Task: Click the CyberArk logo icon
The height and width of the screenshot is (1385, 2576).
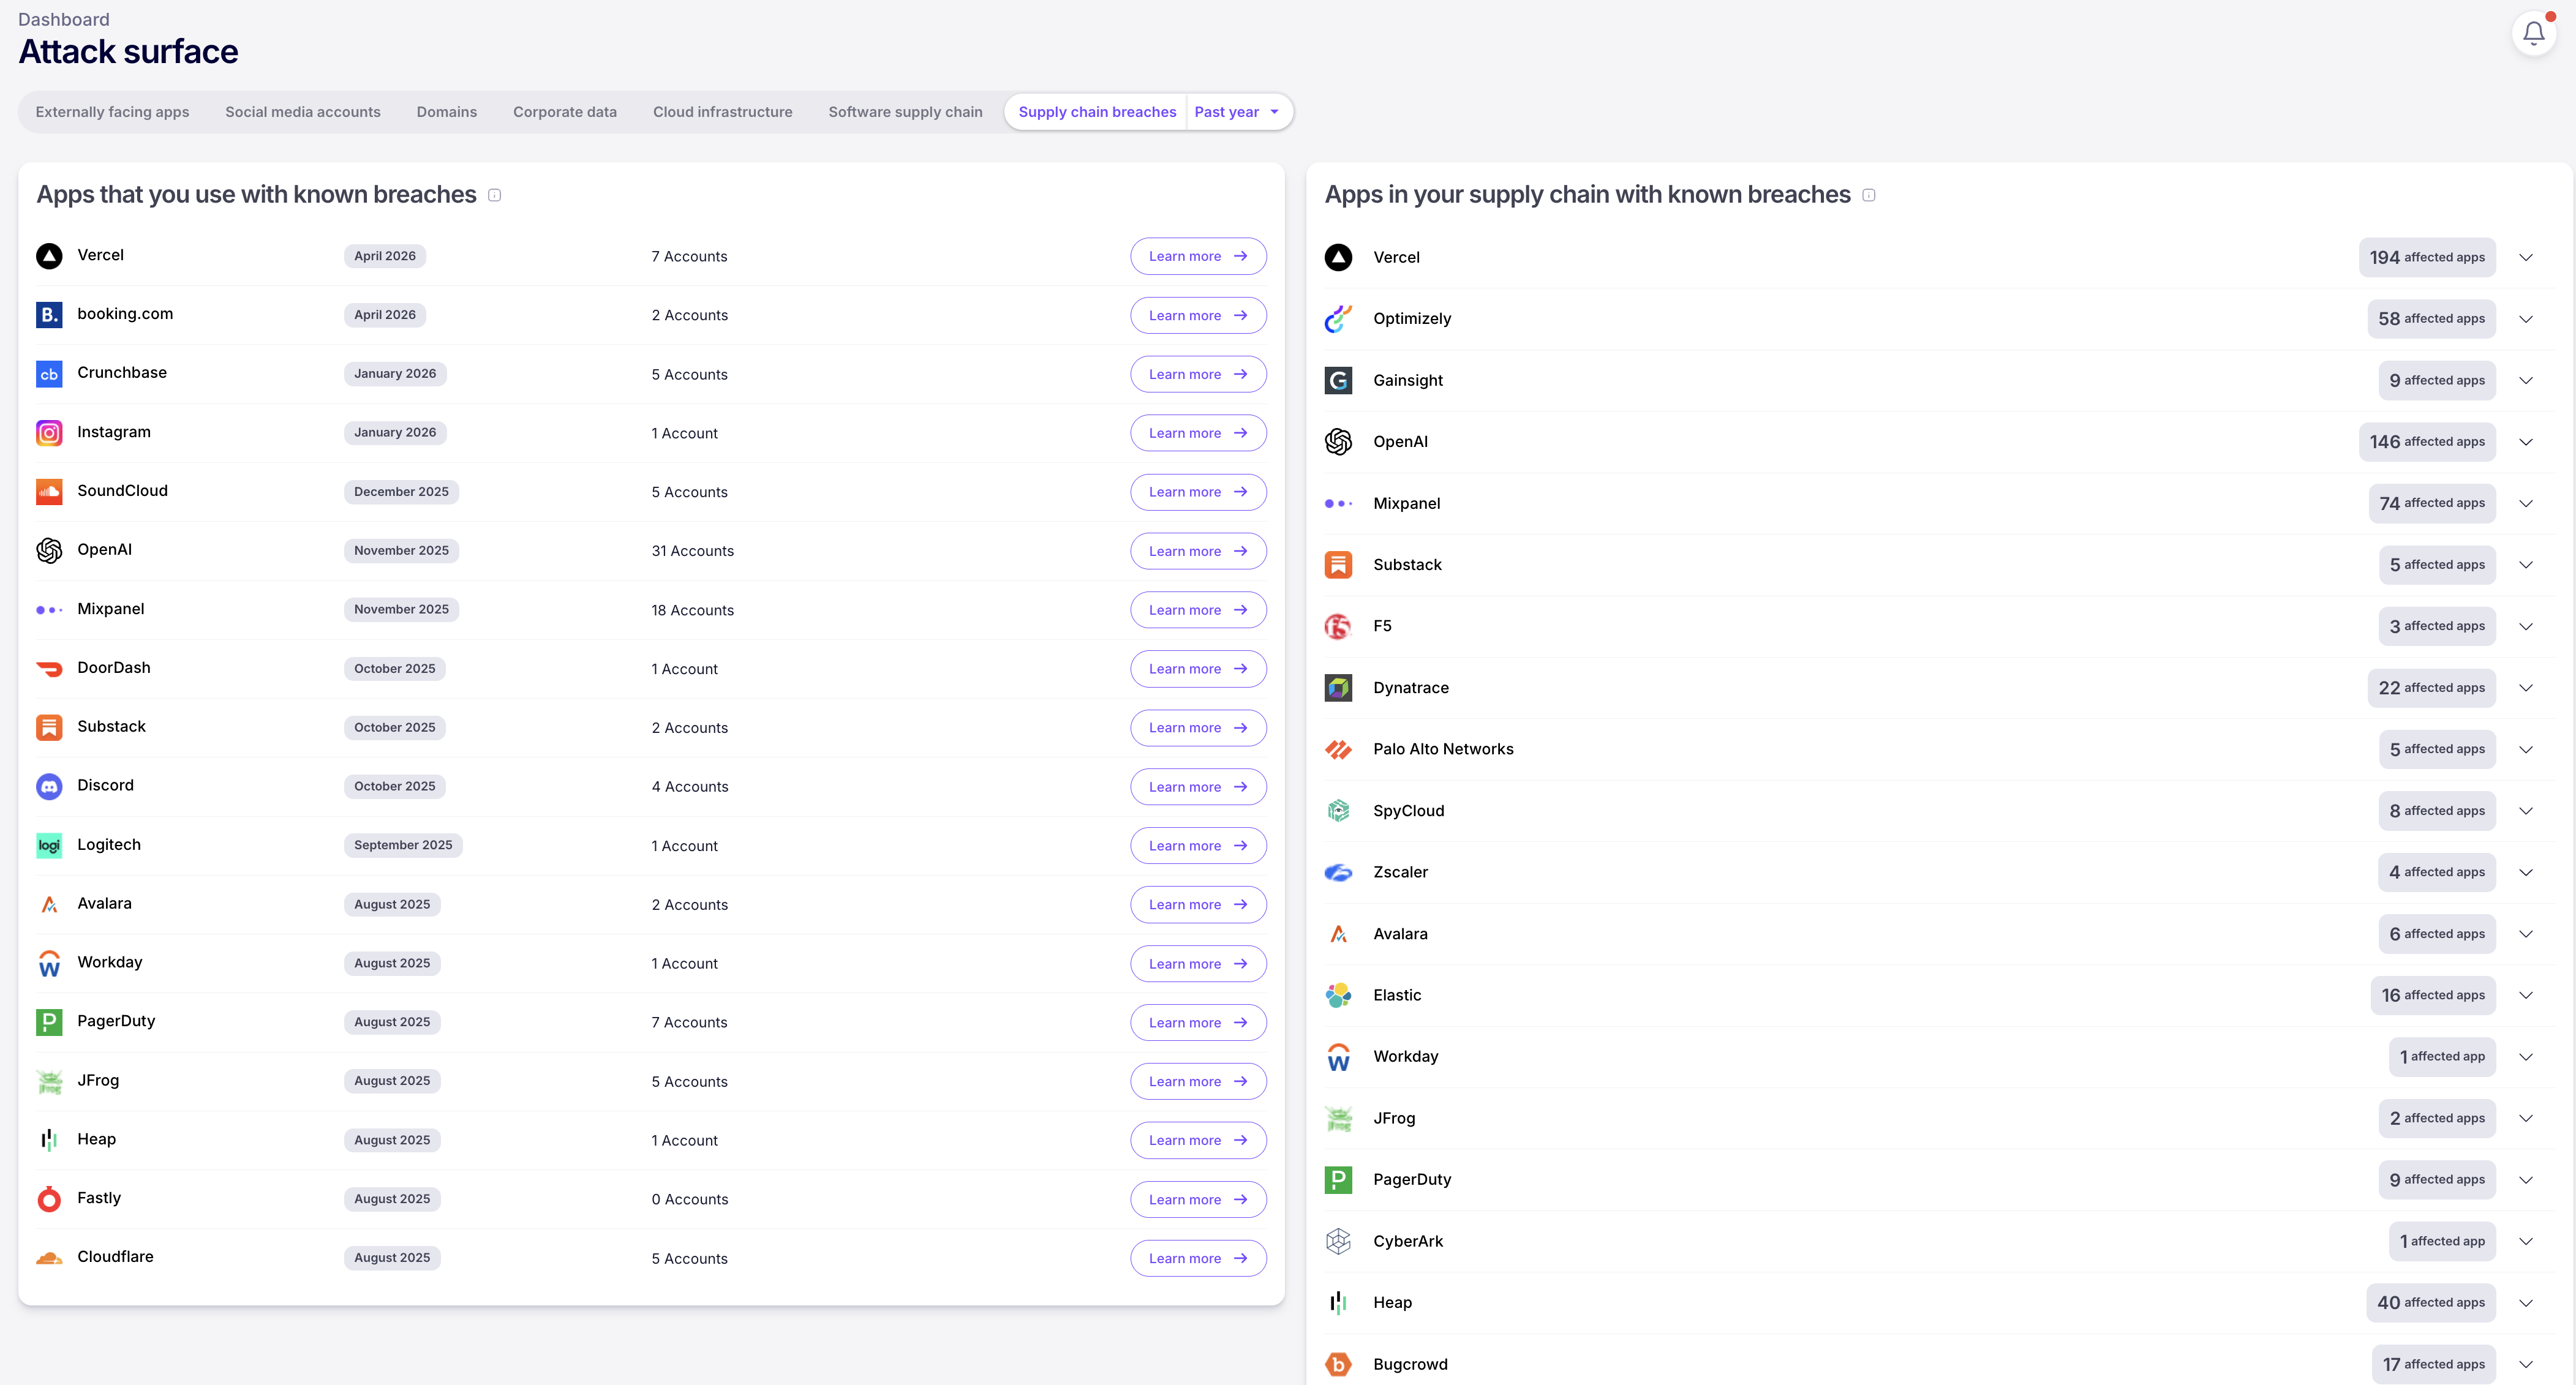Action: coord(1338,1241)
